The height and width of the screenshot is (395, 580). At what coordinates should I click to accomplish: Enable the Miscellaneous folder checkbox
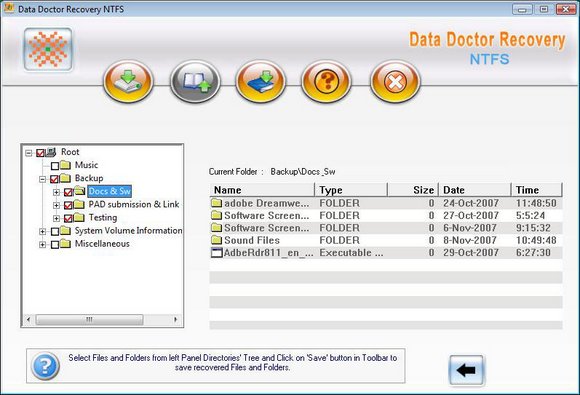pos(55,244)
